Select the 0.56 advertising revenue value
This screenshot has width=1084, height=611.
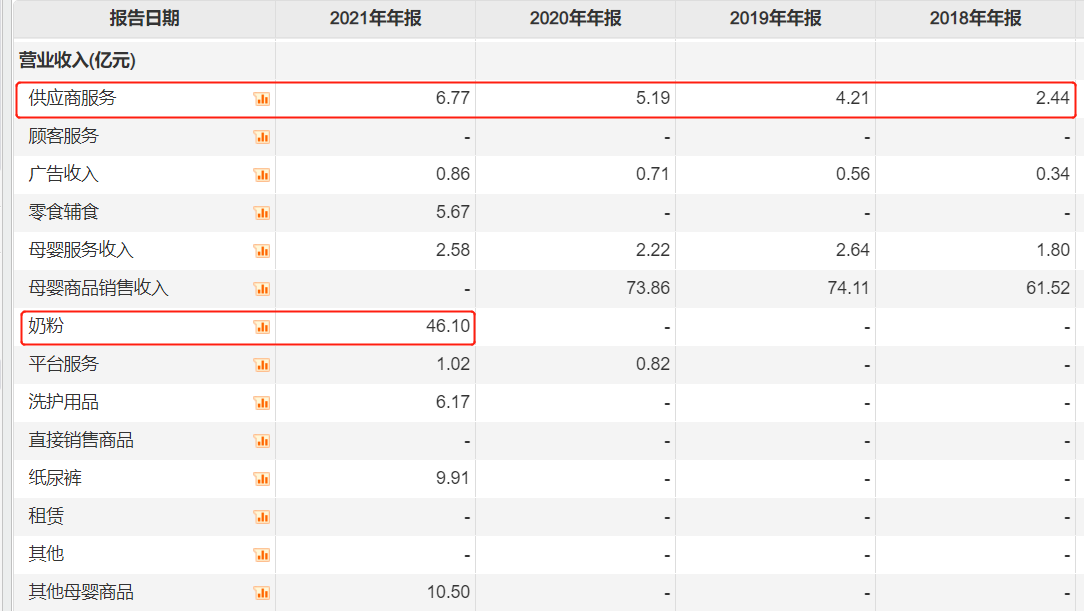[852, 174]
